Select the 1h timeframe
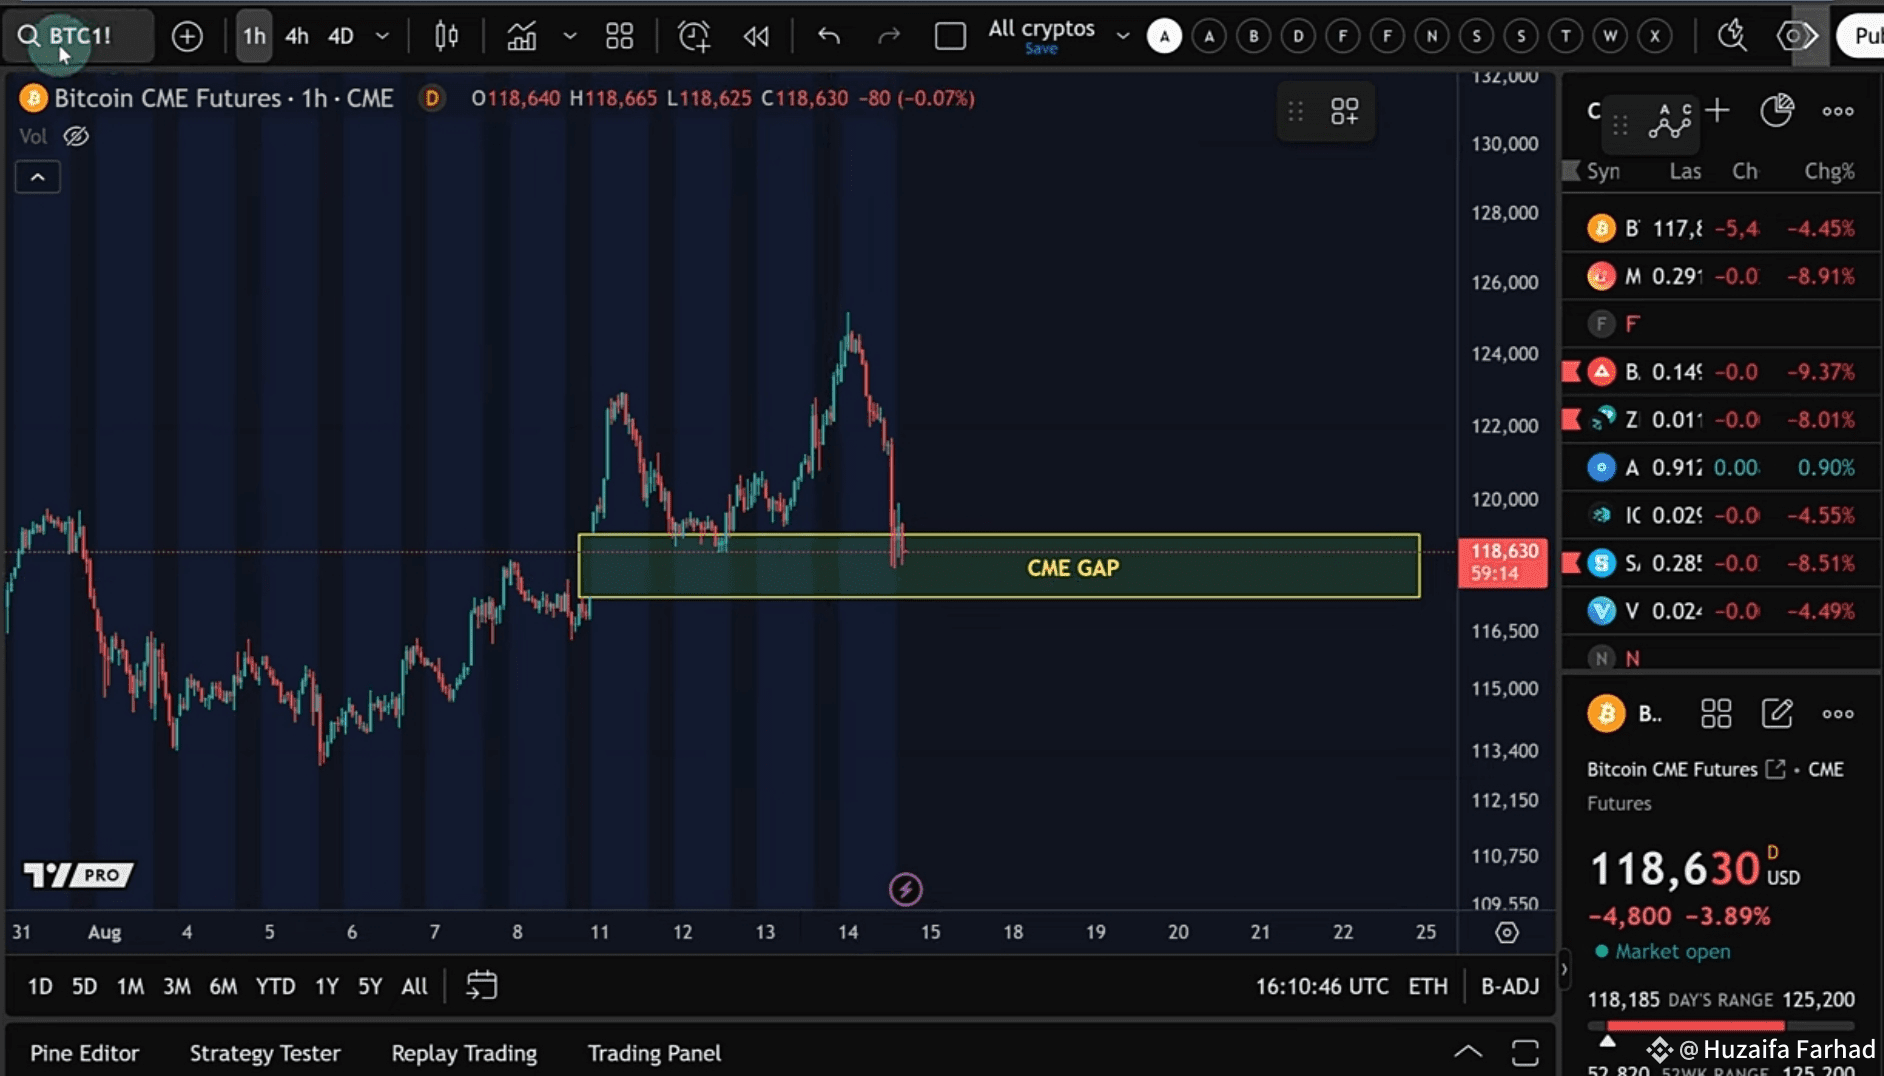 254,36
